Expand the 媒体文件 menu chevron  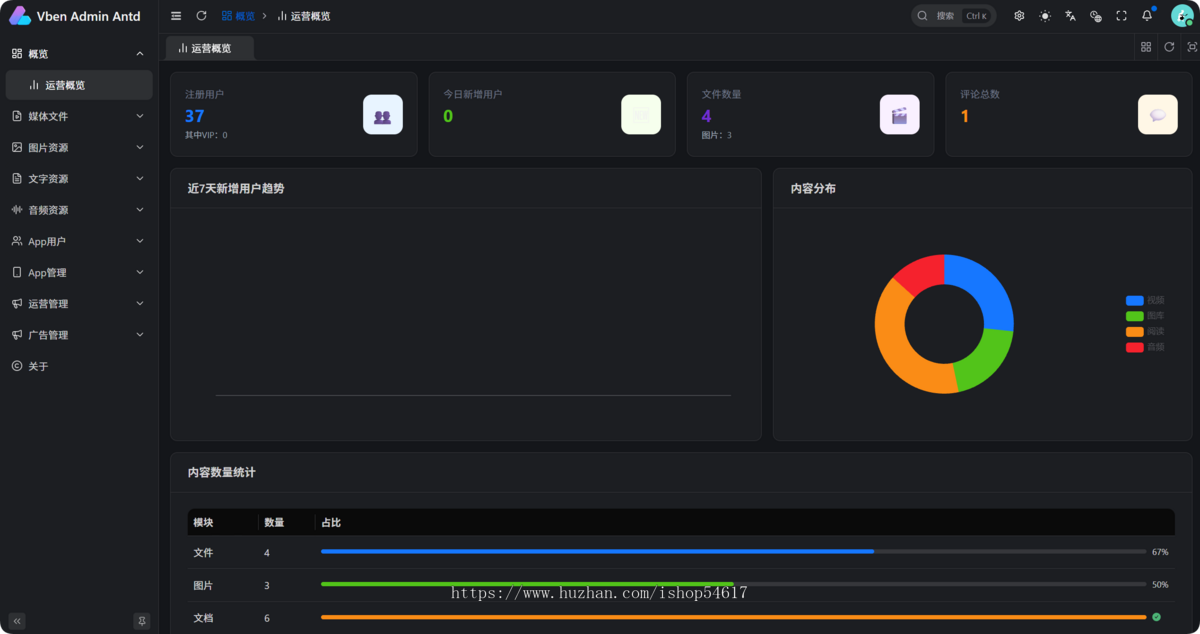click(140, 116)
